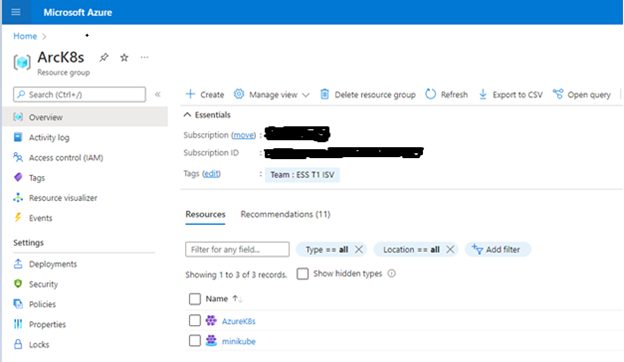Open the minikube resource link
Viewport: 624px width, 362px height.
[x=238, y=341]
